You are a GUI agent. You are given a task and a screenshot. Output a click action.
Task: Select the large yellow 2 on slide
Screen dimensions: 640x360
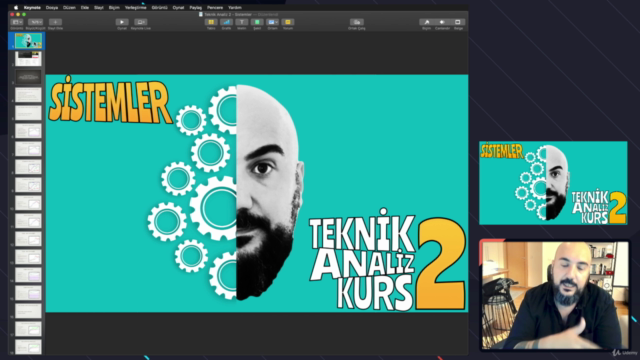point(441,263)
